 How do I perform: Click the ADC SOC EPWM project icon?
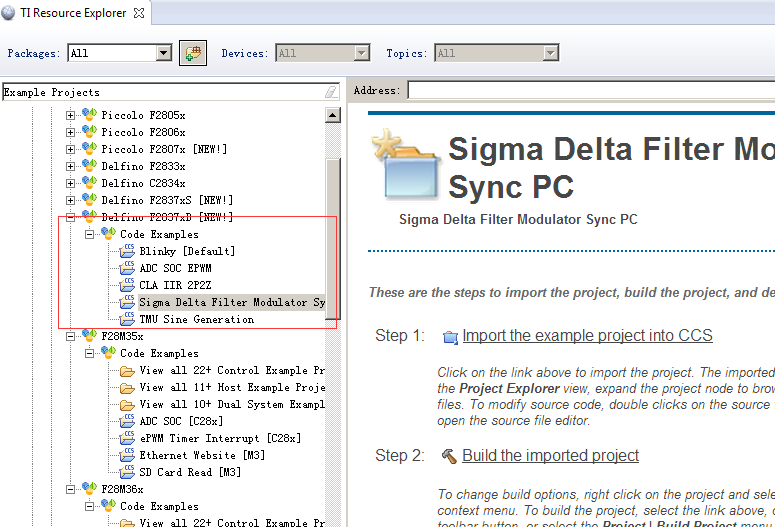tap(128, 267)
